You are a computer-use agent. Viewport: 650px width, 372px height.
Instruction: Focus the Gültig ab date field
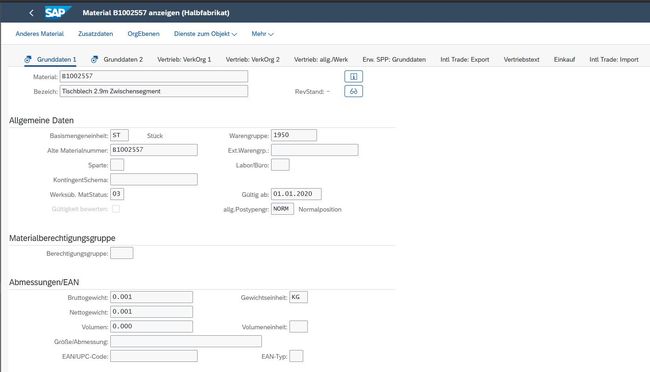click(x=296, y=194)
